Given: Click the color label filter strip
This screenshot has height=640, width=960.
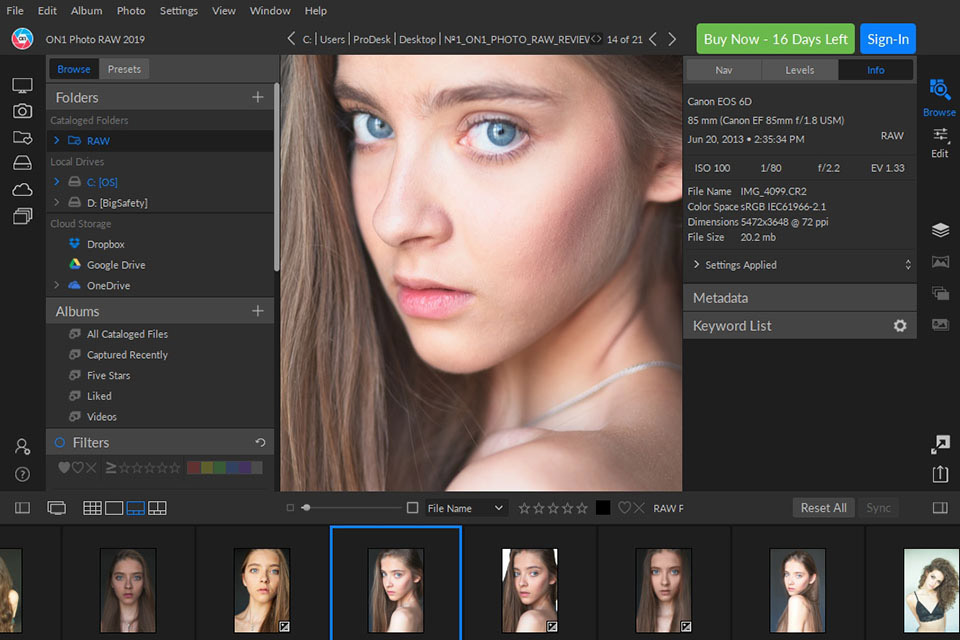Looking at the screenshot, I should (225, 468).
